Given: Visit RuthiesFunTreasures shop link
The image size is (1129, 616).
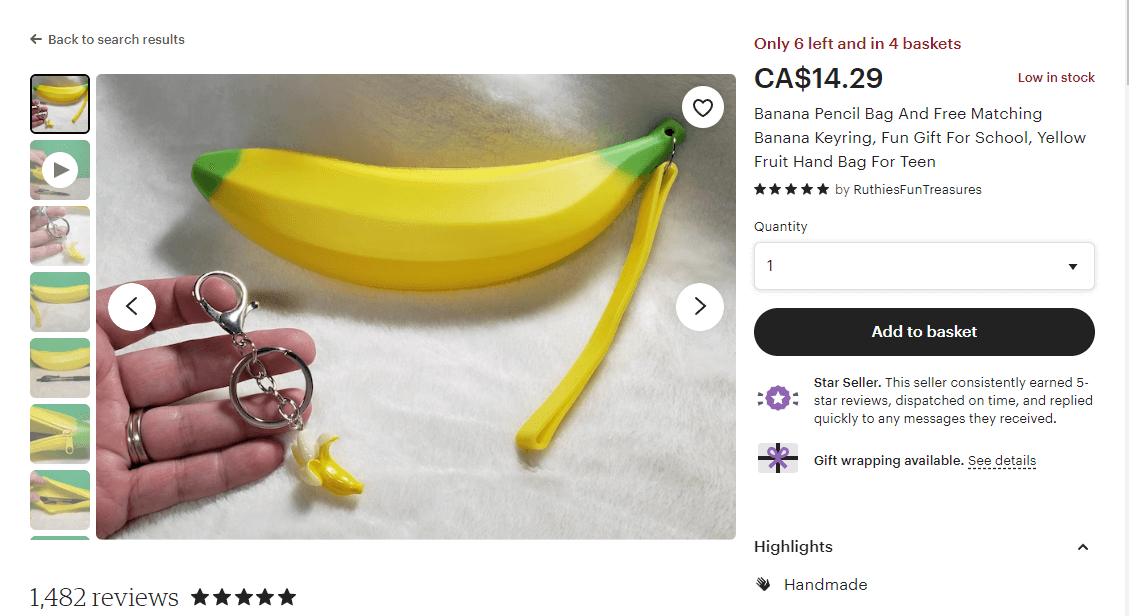Looking at the screenshot, I should [x=917, y=189].
